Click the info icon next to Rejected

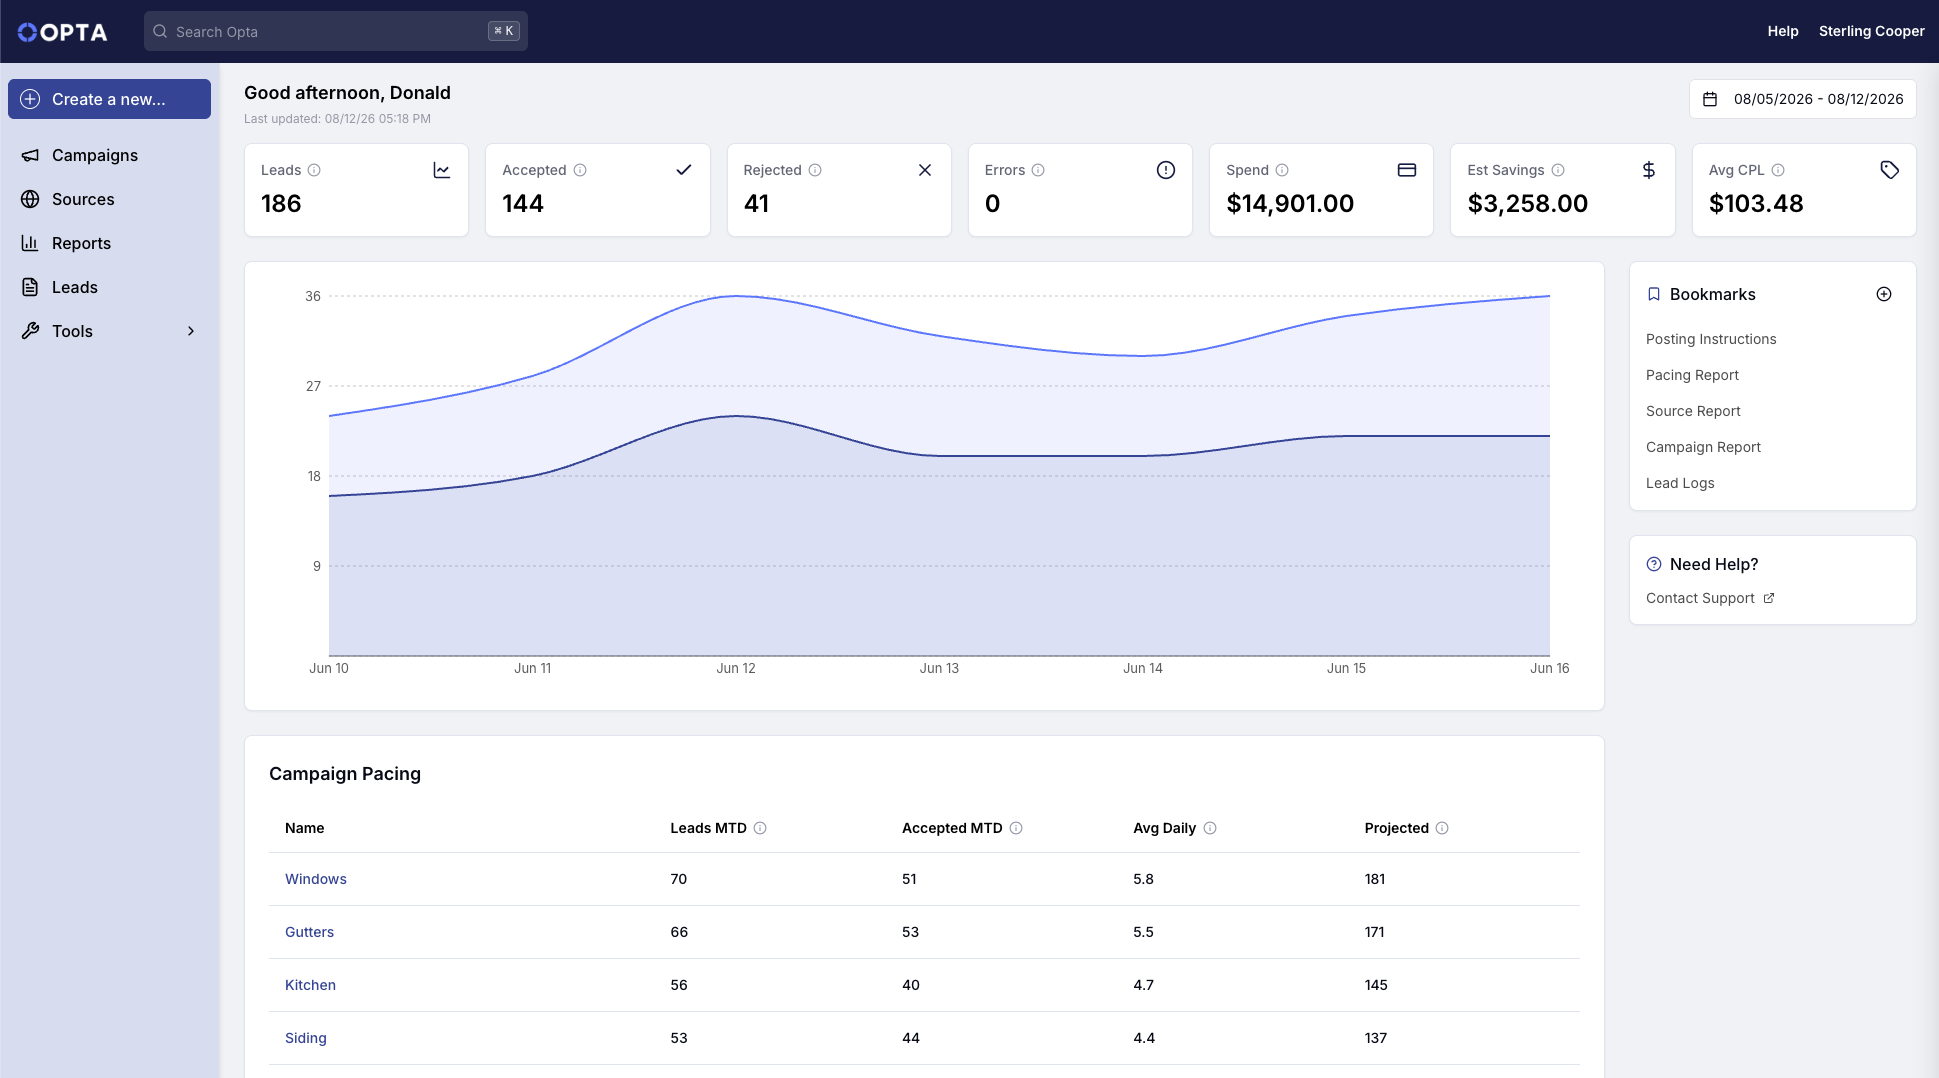[x=815, y=170]
